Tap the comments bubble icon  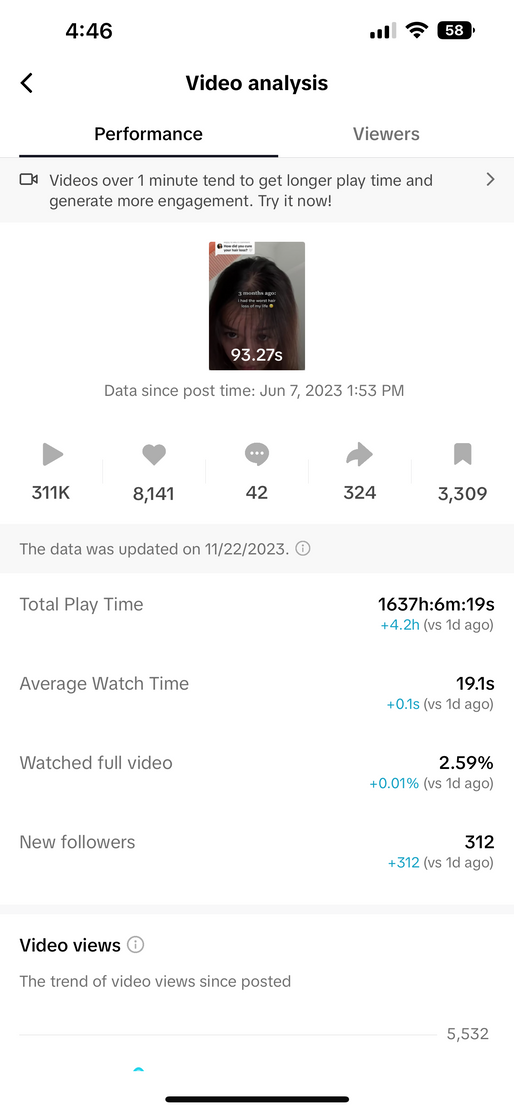(x=257, y=454)
